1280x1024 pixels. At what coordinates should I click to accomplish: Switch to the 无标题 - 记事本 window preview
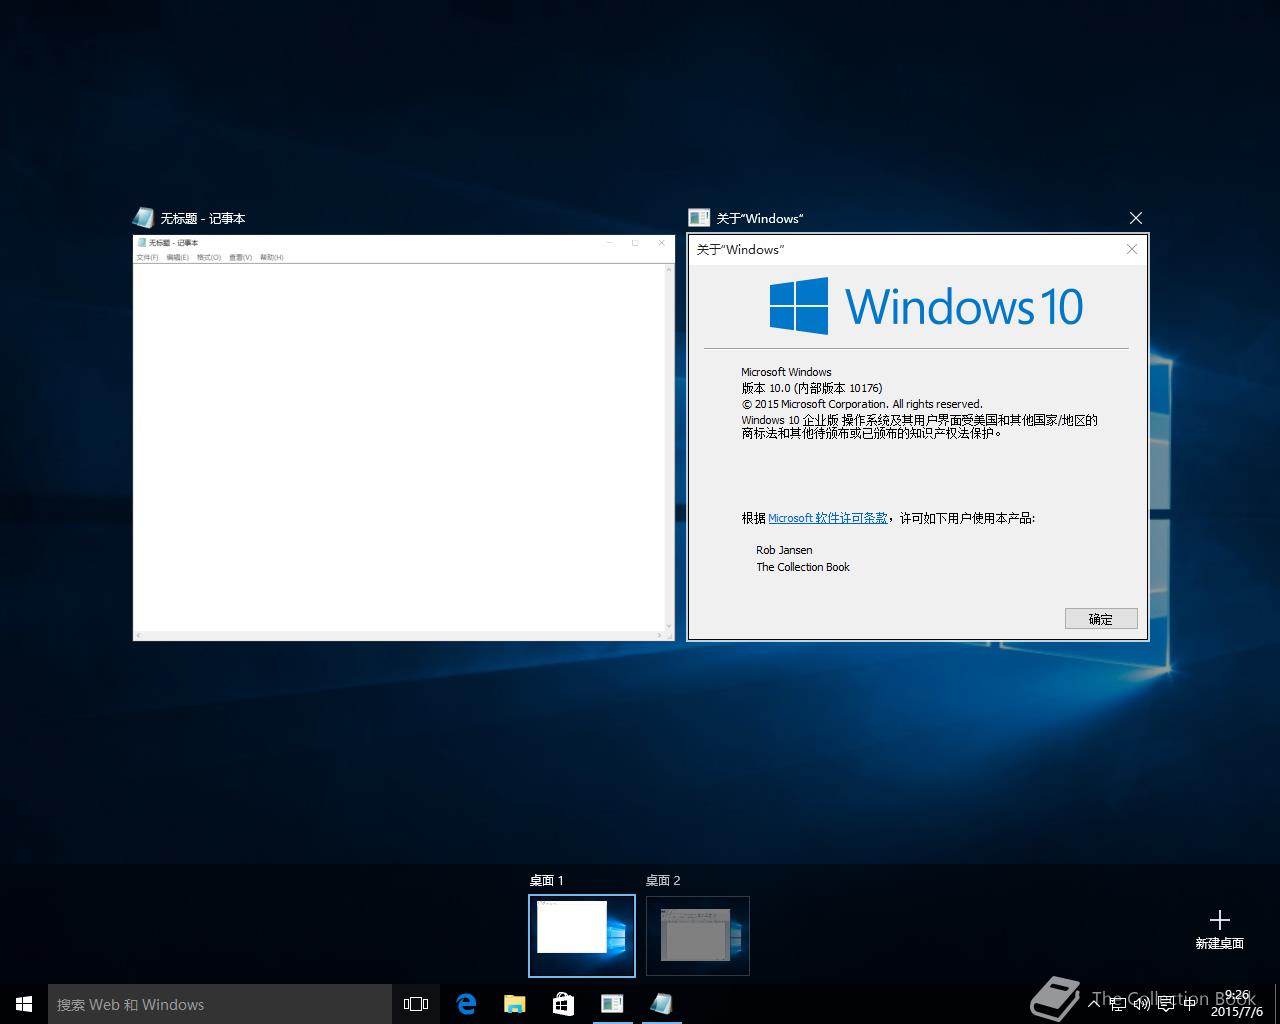[404, 438]
